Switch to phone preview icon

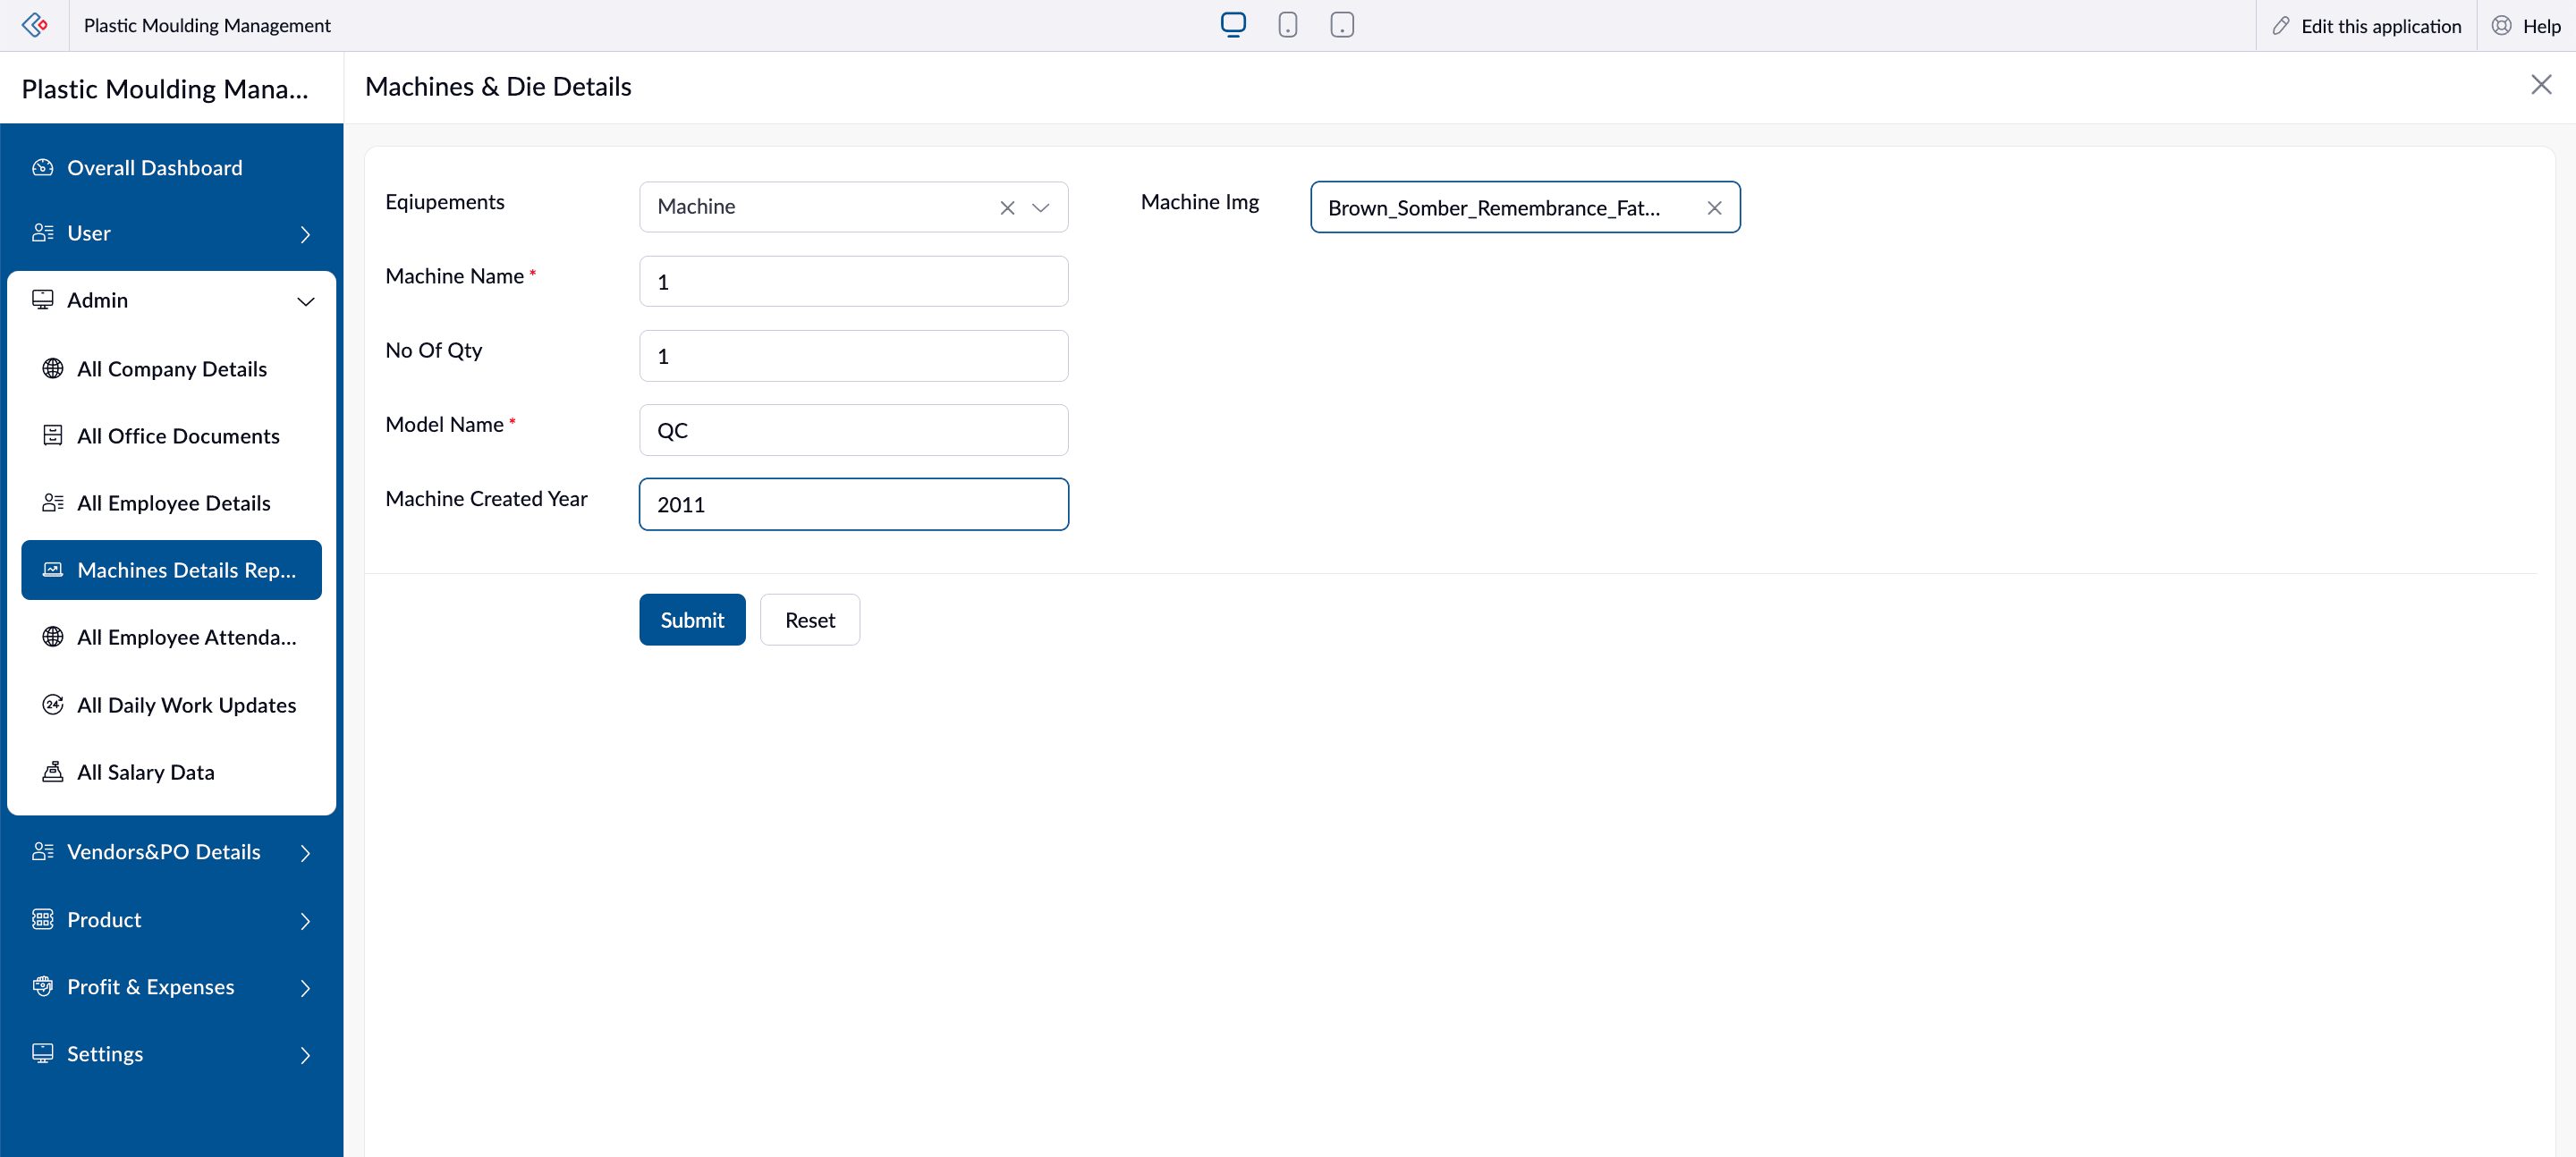click(1288, 25)
